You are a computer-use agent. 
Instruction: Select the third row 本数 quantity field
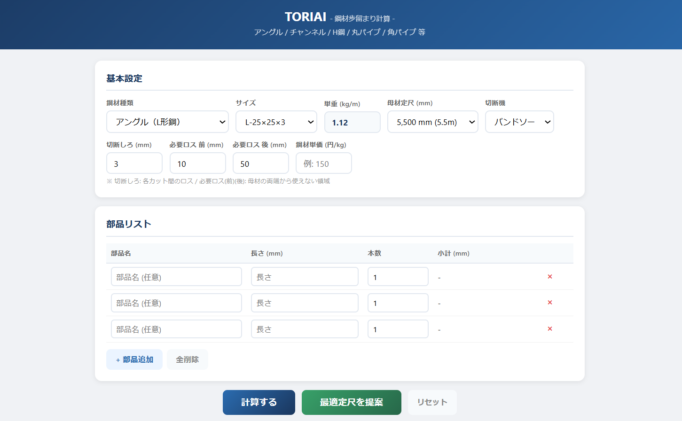point(398,329)
